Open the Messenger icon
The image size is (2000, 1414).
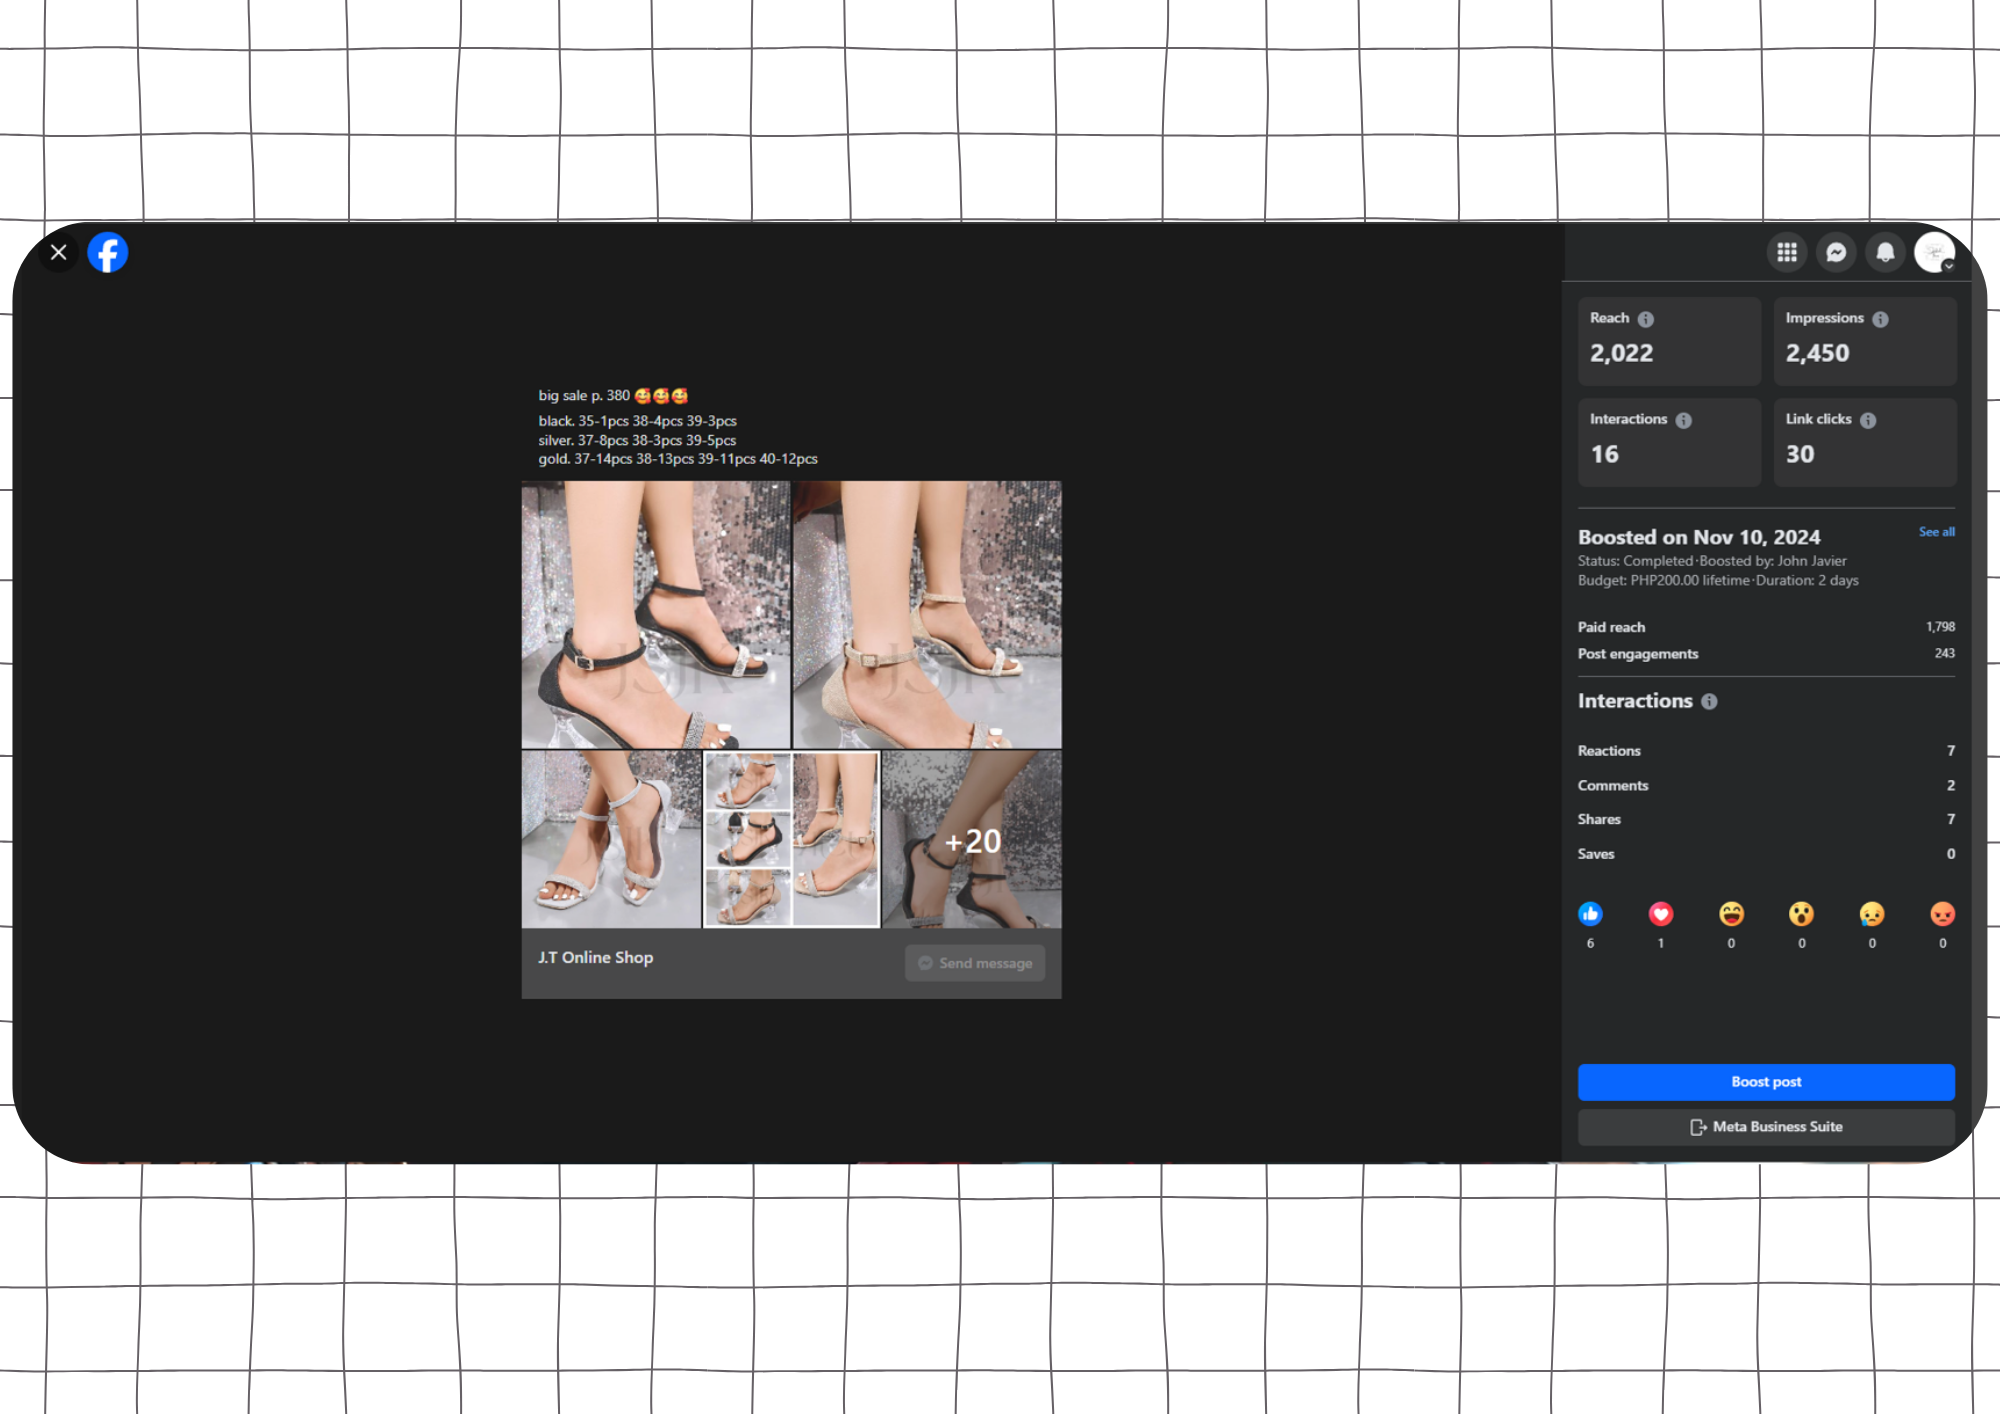point(1836,252)
